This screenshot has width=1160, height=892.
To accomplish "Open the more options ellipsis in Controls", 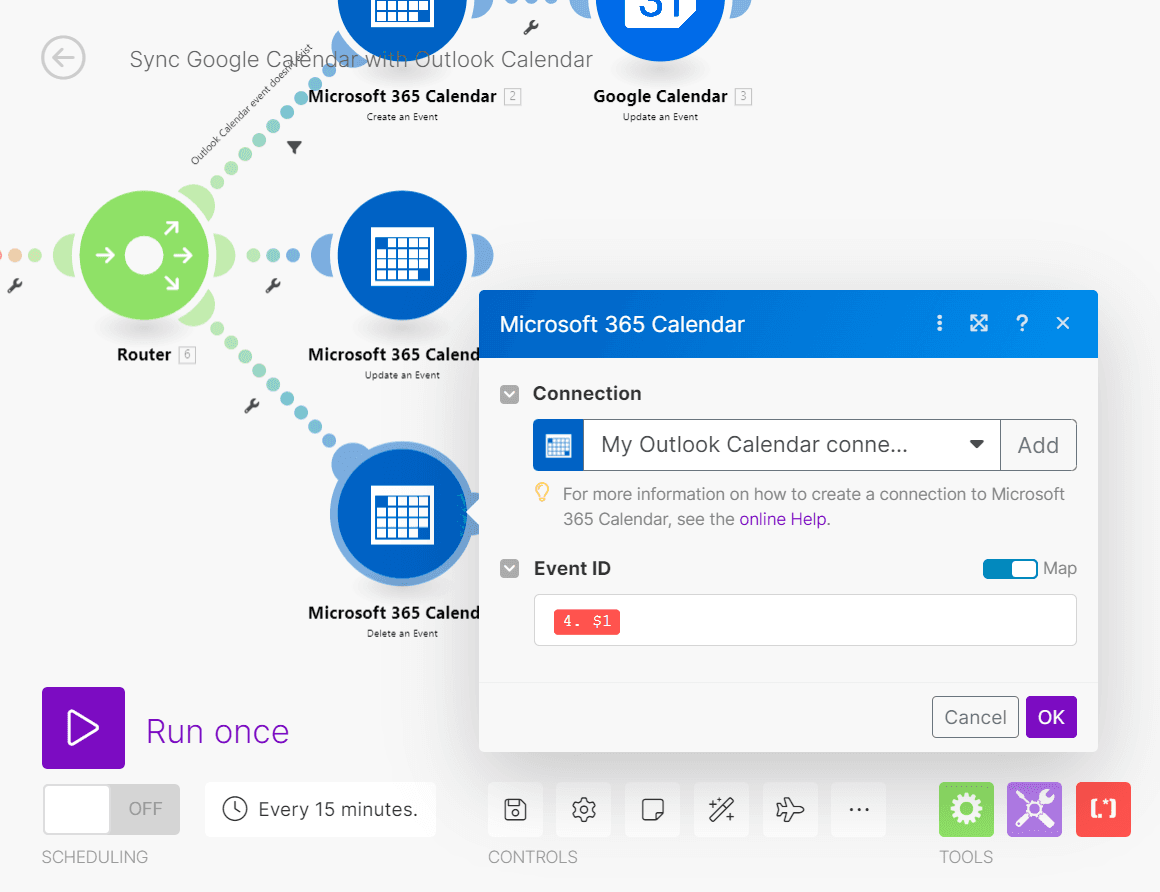I will [x=858, y=809].
